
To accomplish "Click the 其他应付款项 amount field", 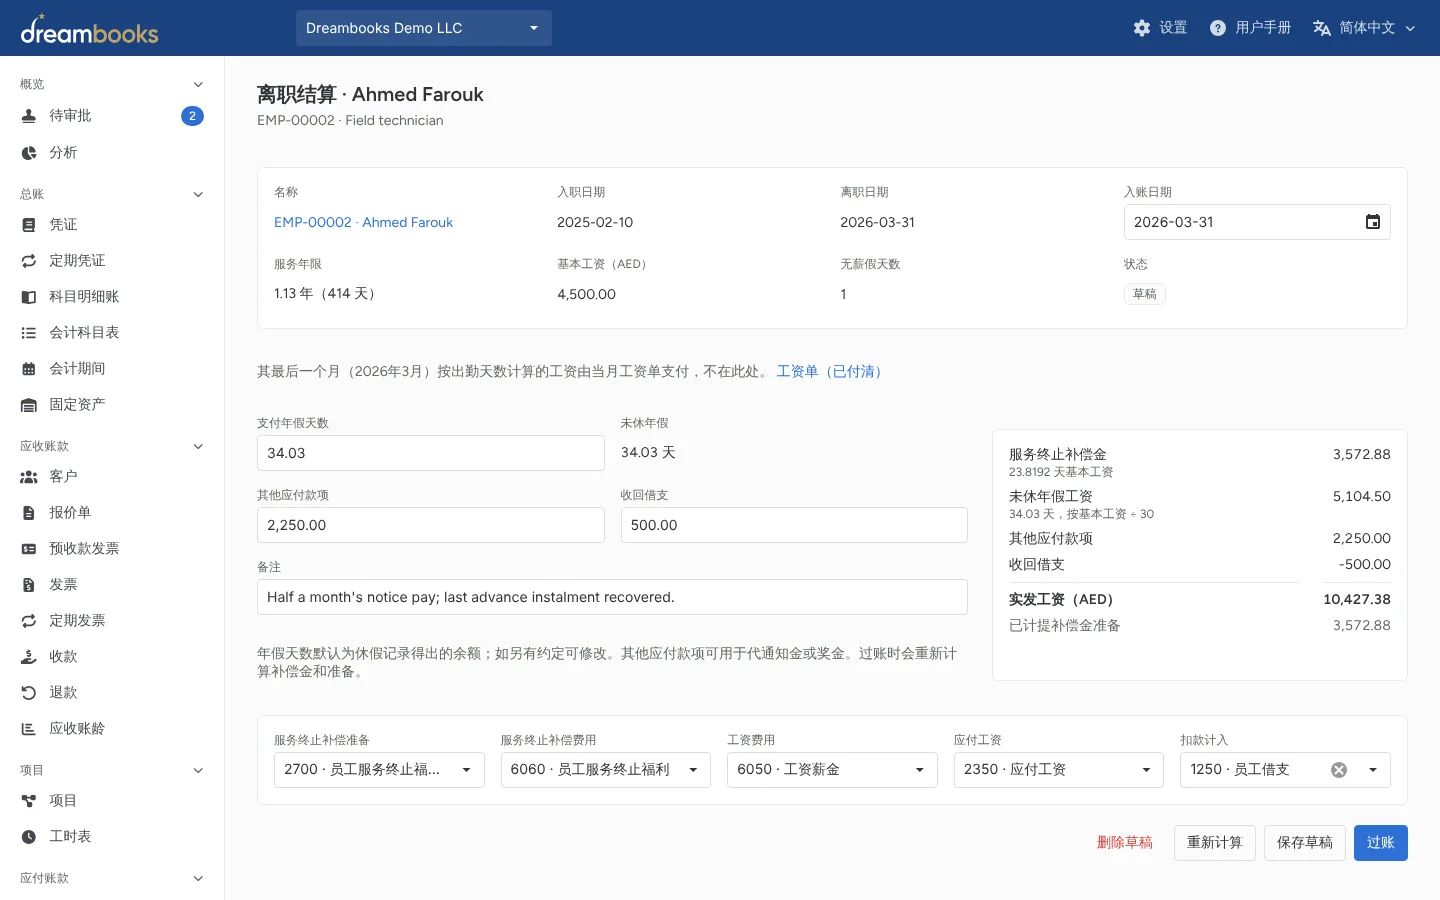I will (x=431, y=525).
